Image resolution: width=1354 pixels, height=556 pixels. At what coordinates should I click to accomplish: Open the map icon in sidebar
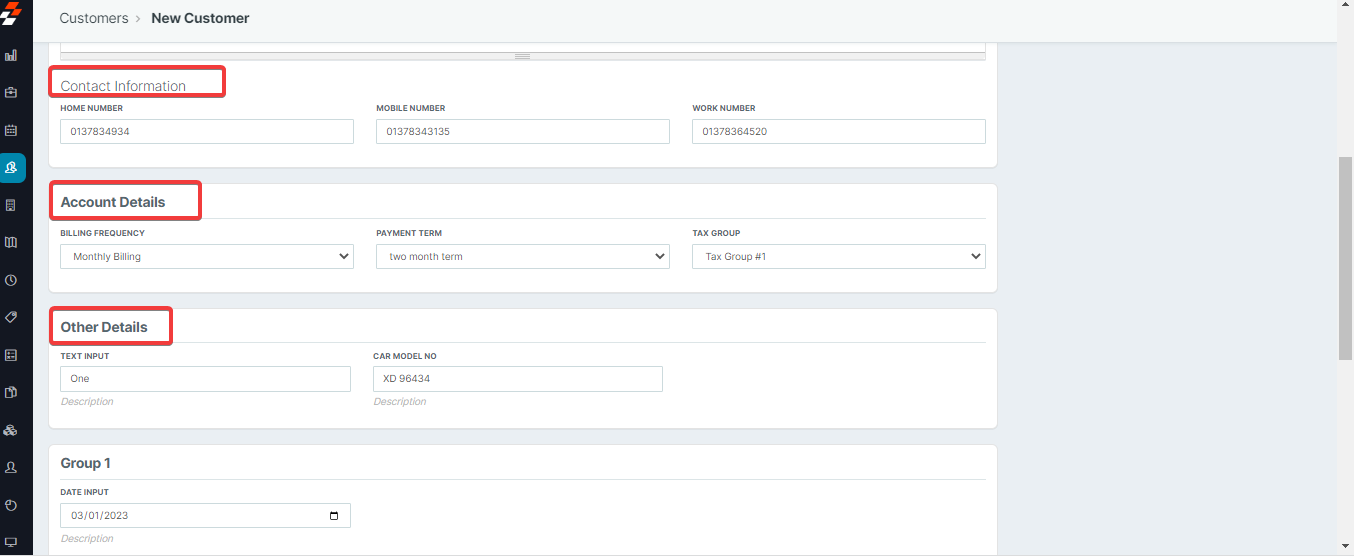11,243
